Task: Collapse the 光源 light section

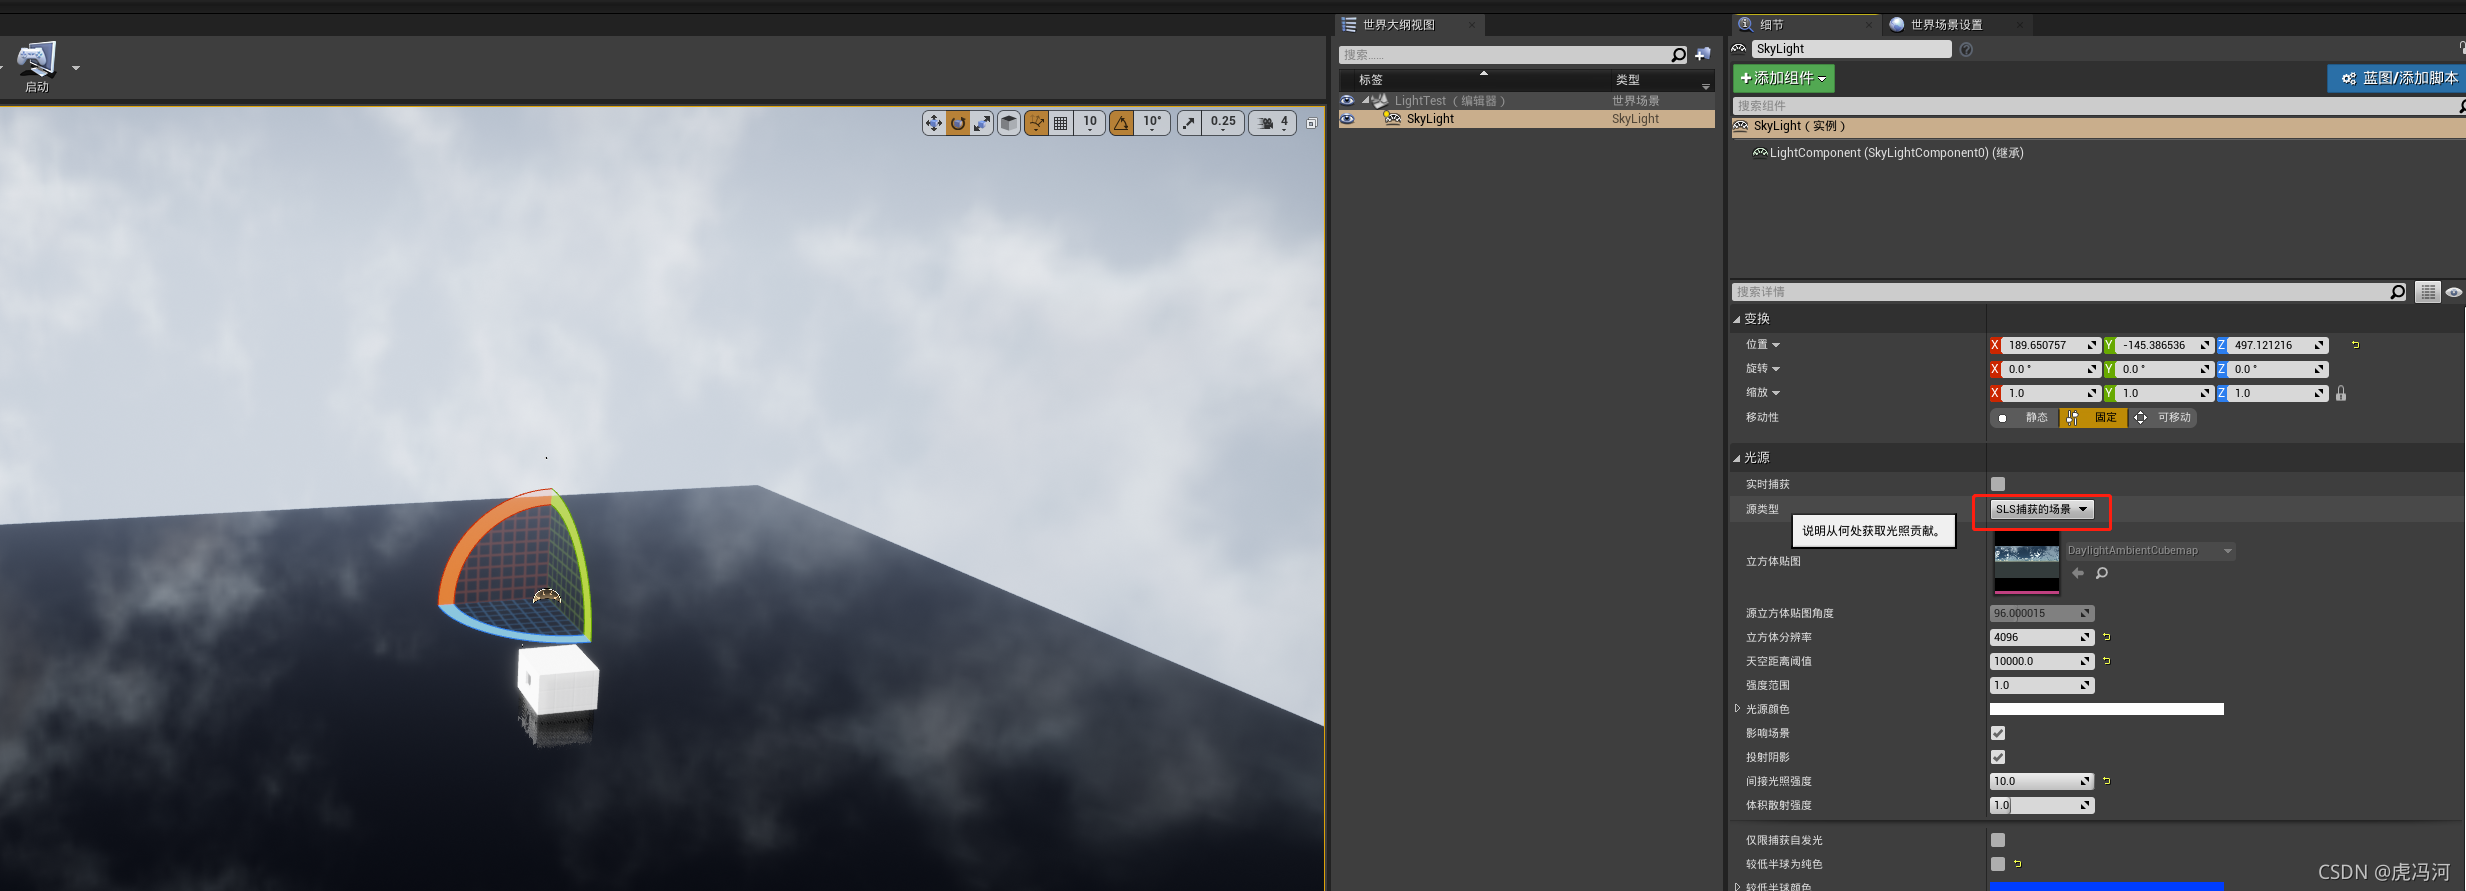Action: pos(1737,459)
